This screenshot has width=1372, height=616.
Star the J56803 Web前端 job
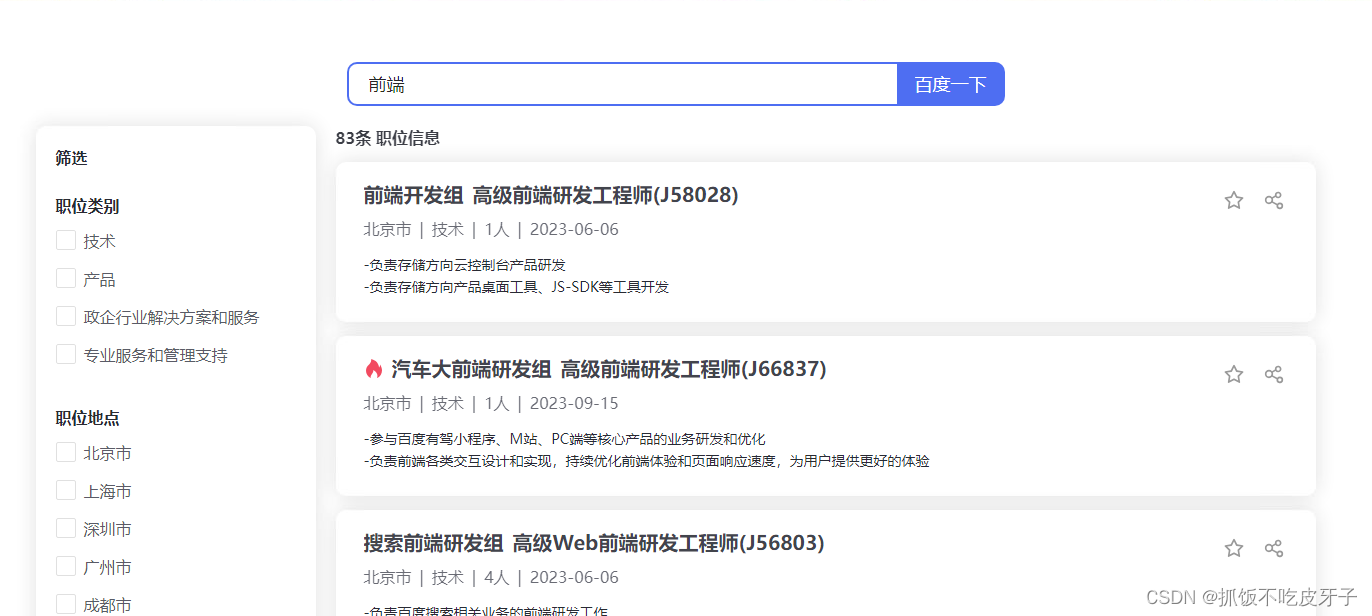pyautogui.click(x=1234, y=548)
